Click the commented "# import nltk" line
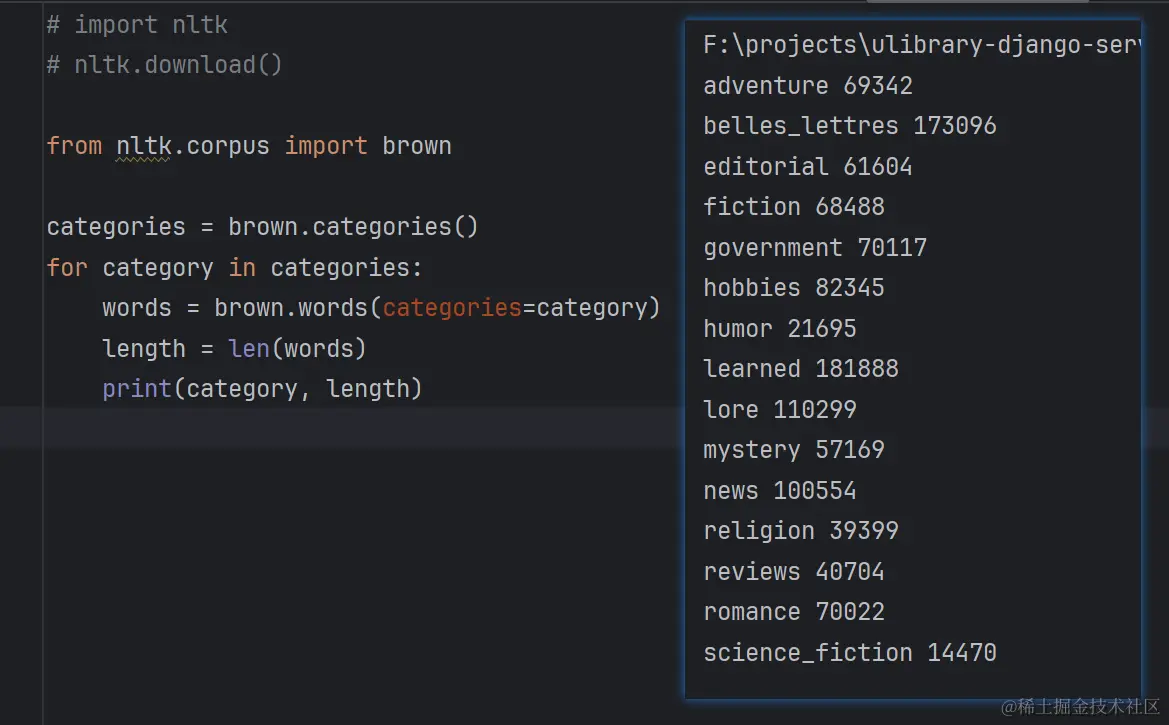 click(x=137, y=24)
